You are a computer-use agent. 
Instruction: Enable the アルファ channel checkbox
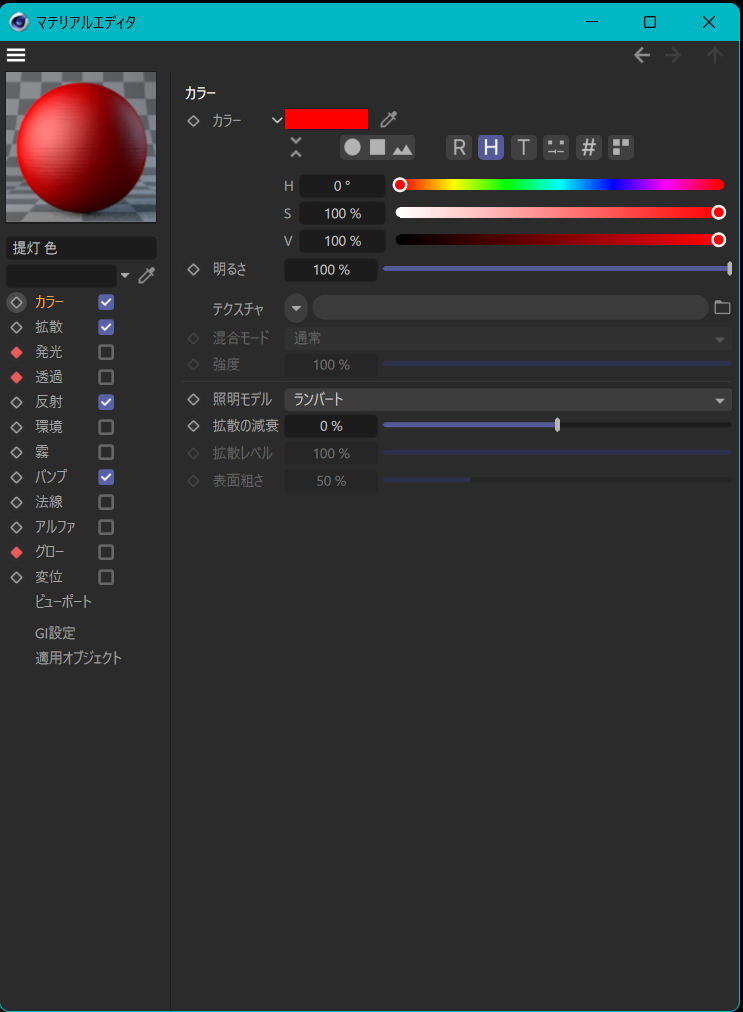coord(106,527)
